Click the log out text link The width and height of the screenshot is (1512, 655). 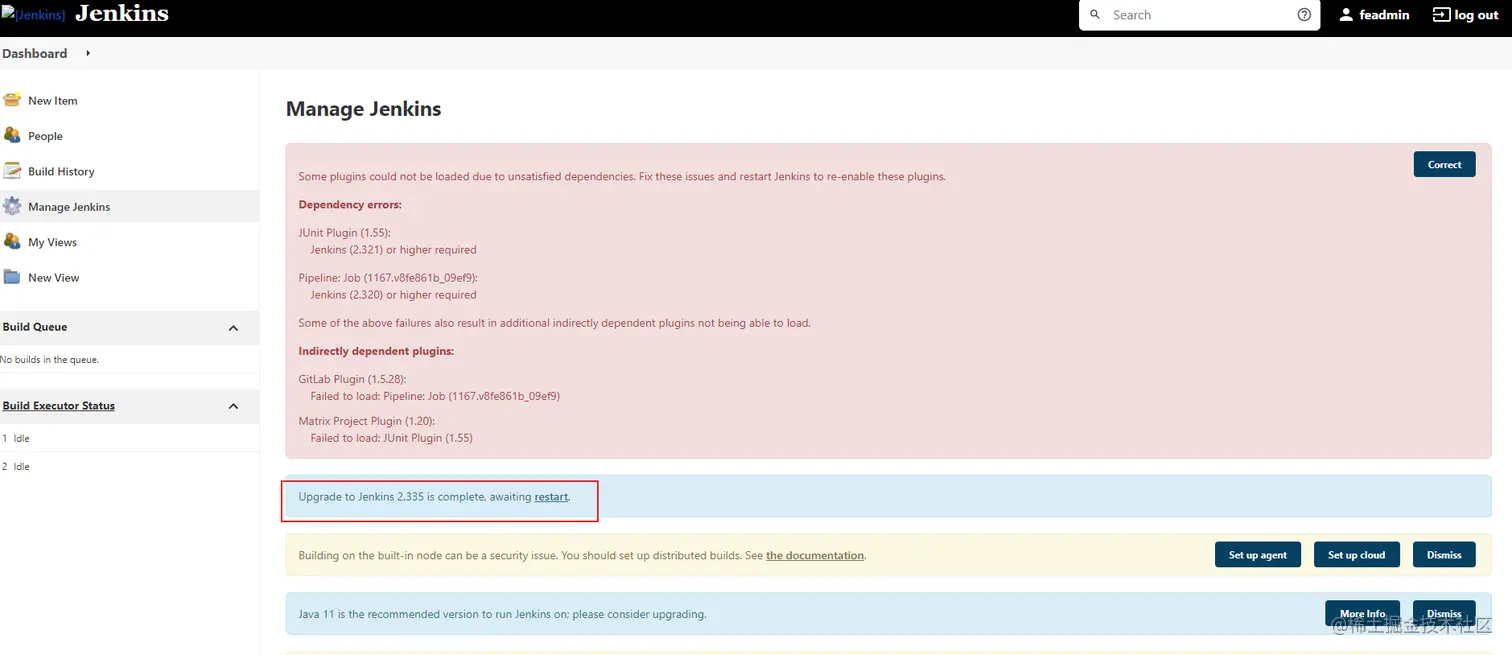1476,15
